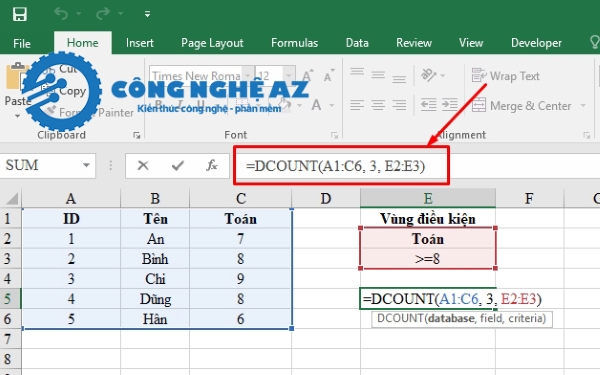Open the View tab
The height and width of the screenshot is (375, 600).
pyautogui.click(x=471, y=43)
